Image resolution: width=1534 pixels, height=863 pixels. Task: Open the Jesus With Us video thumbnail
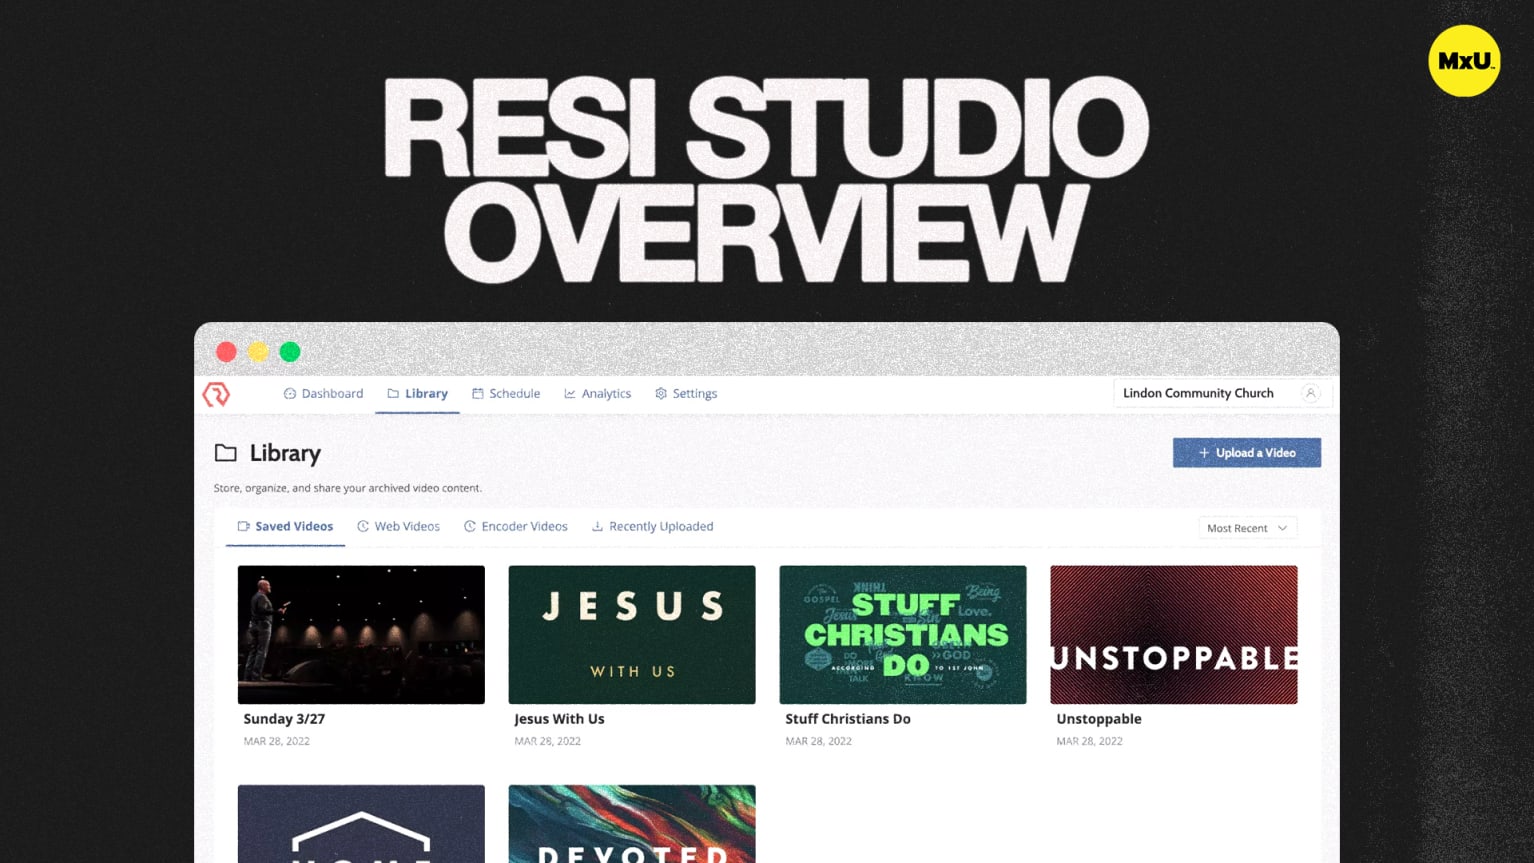click(x=631, y=634)
